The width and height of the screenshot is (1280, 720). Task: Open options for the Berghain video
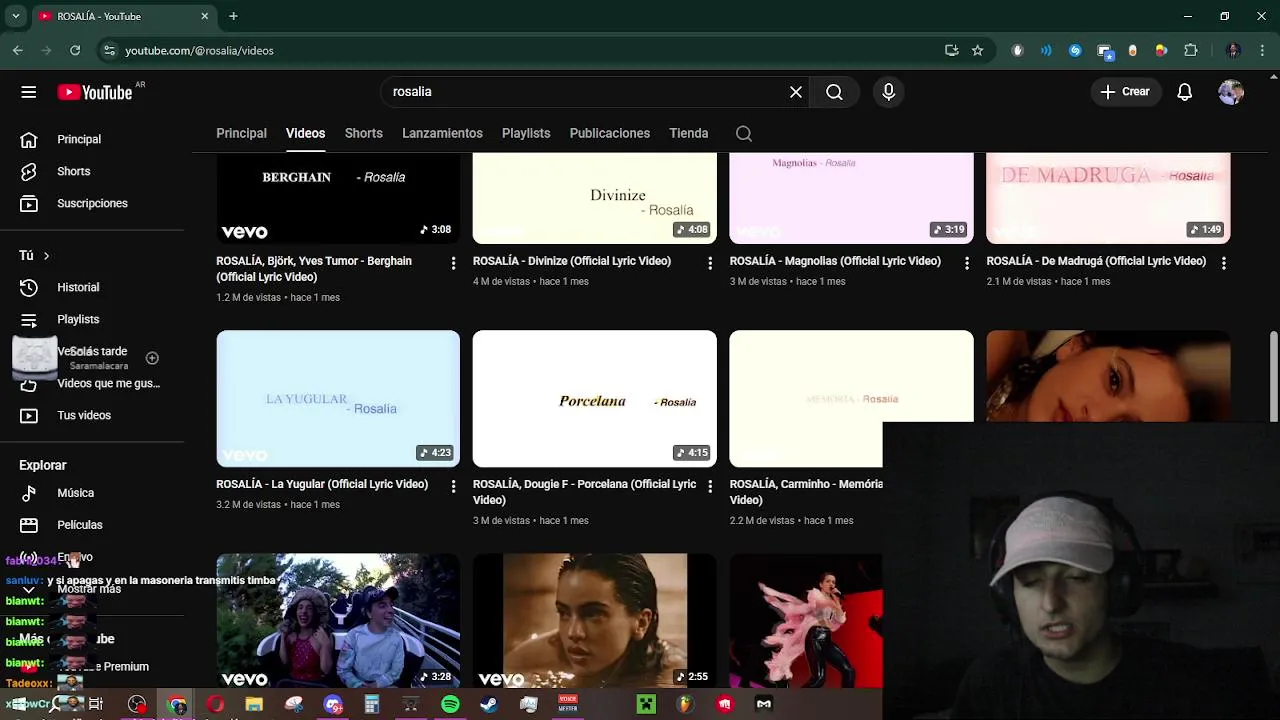pyautogui.click(x=453, y=263)
